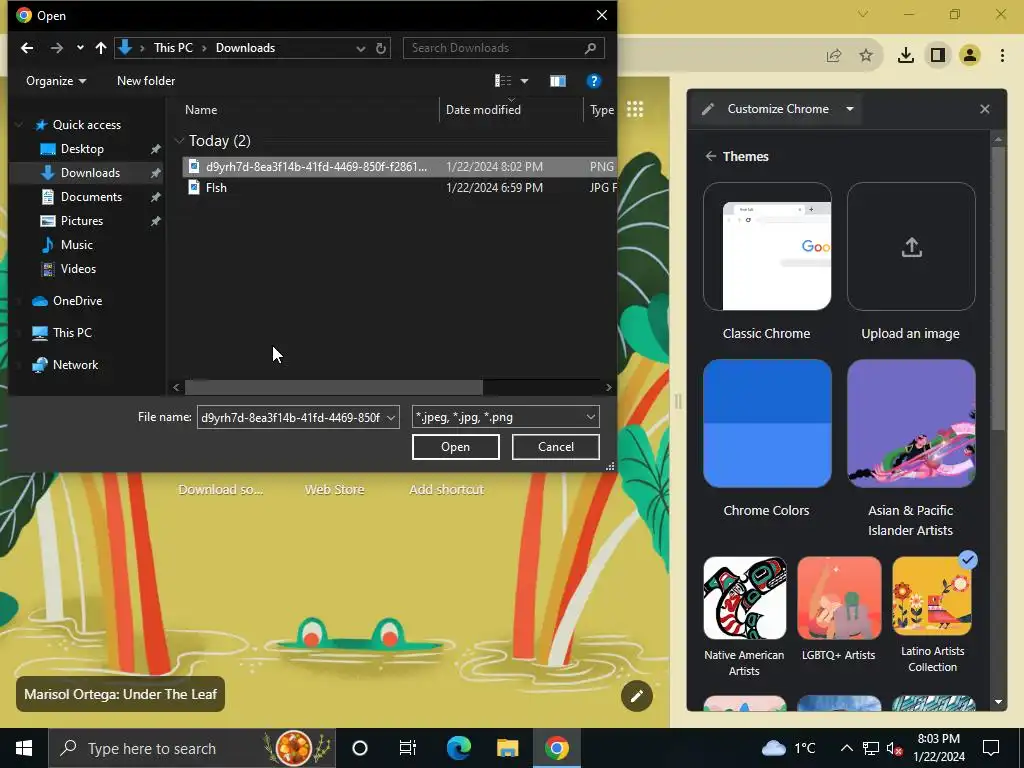Collapse the Today (2) group
1024x768 pixels.
tap(179, 141)
